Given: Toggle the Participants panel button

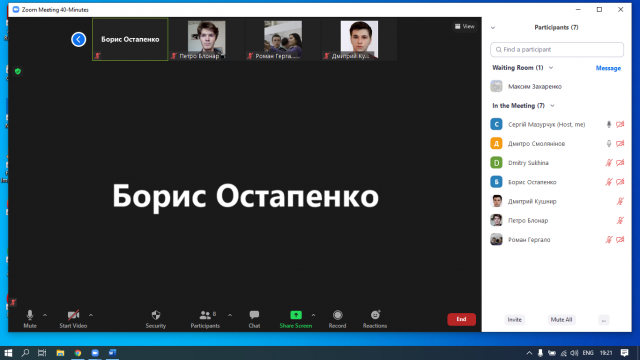Looking at the screenshot, I should click(205, 319).
